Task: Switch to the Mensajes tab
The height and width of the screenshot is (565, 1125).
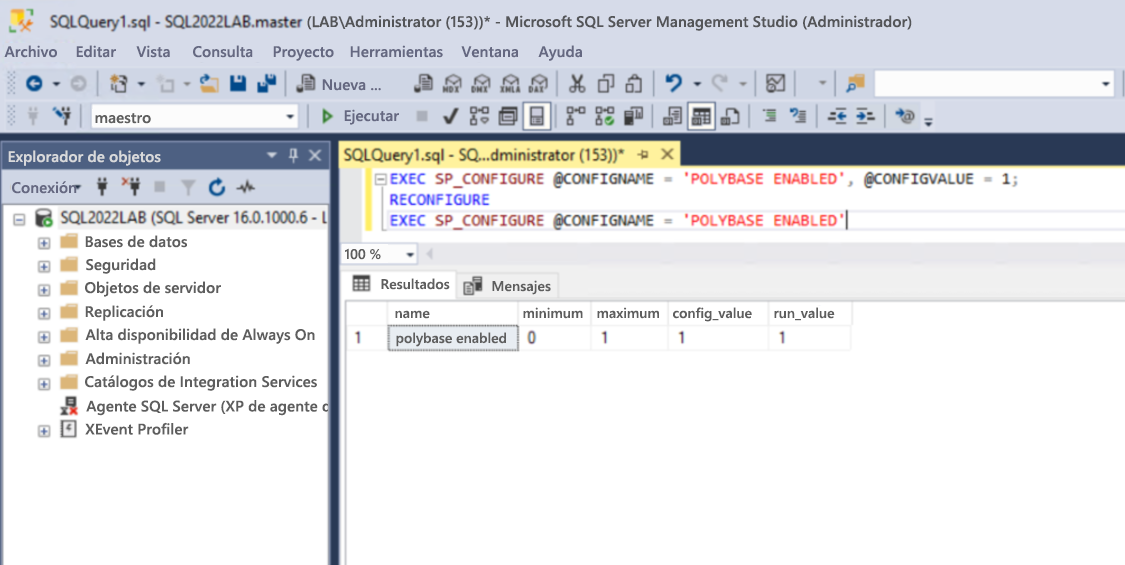Action: (509, 286)
